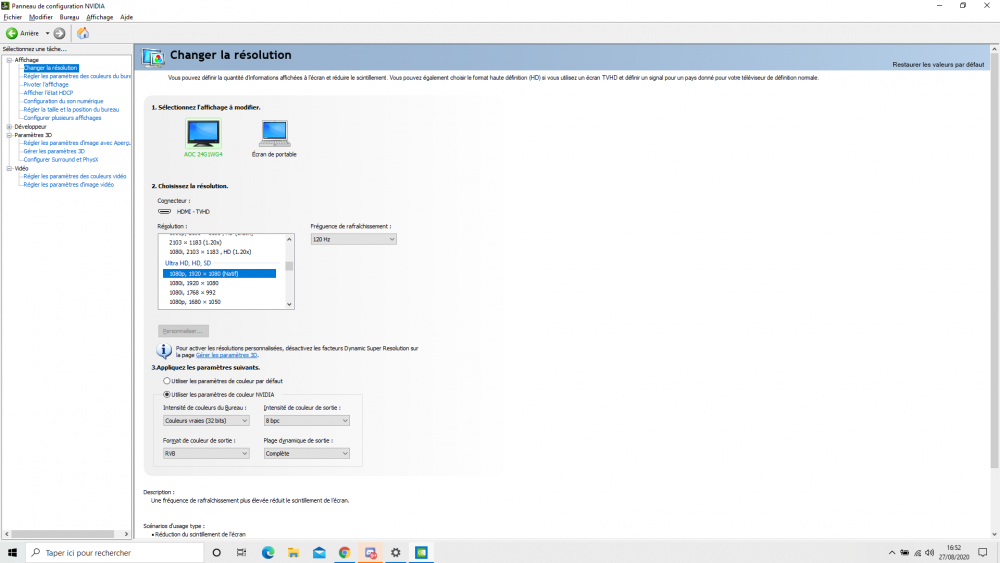Open the refresh rate 120 Hz dropdown
This screenshot has width=1000, height=563.
[x=353, y=239]
